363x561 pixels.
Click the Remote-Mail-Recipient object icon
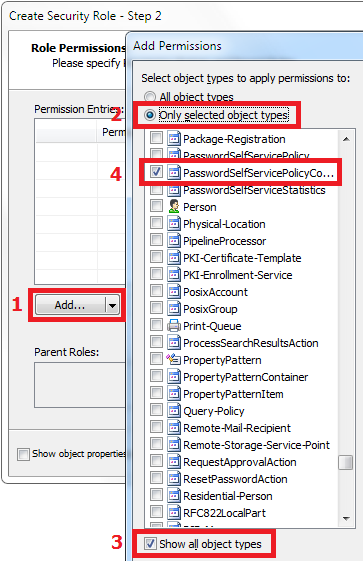(x=174, y=428)
